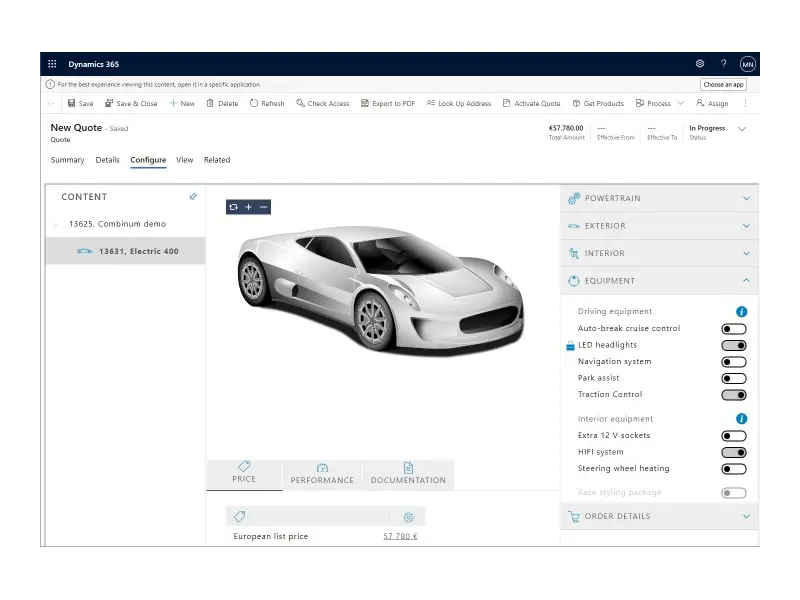Screen dimensions: 800x600
Task: Open the Documentation tab
Action: 408,474
